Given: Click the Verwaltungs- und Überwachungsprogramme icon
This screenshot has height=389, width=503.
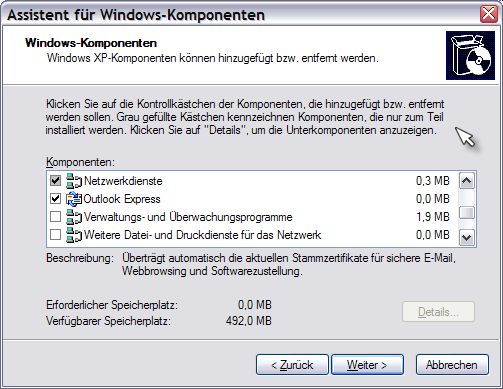Looking at the screenshot, I should tap(74, 217).
